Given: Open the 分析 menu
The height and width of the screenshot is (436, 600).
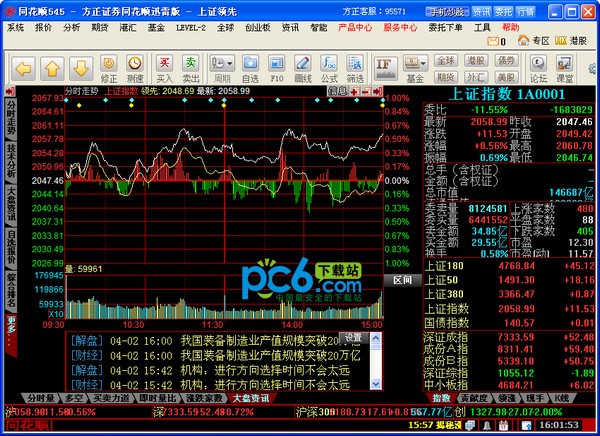Looking at the screenshot, I should [x=72, y=28].
